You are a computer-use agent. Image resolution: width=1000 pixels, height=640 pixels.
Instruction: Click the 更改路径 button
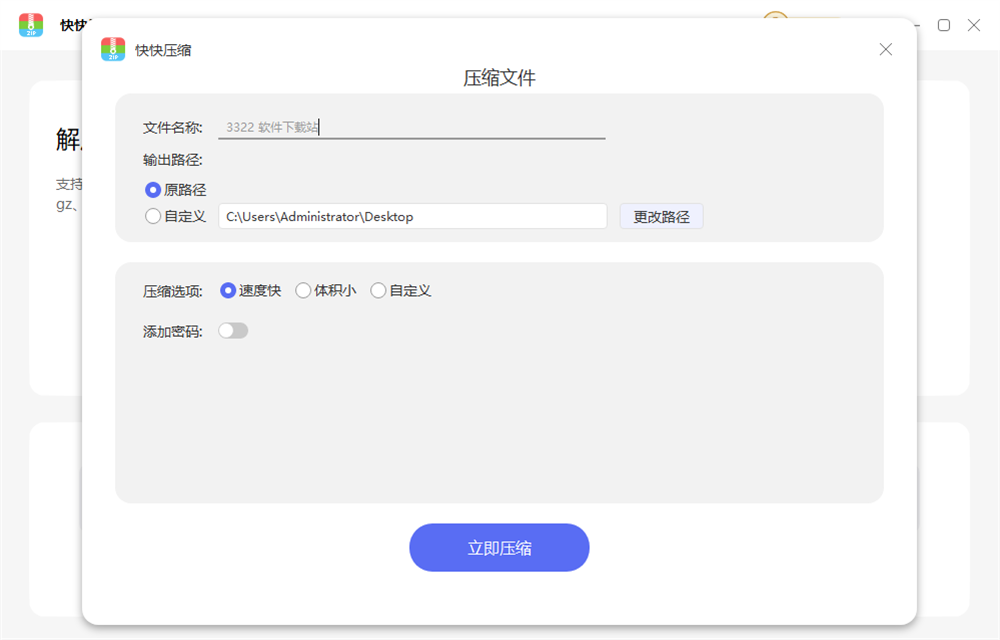coord(661,216)
